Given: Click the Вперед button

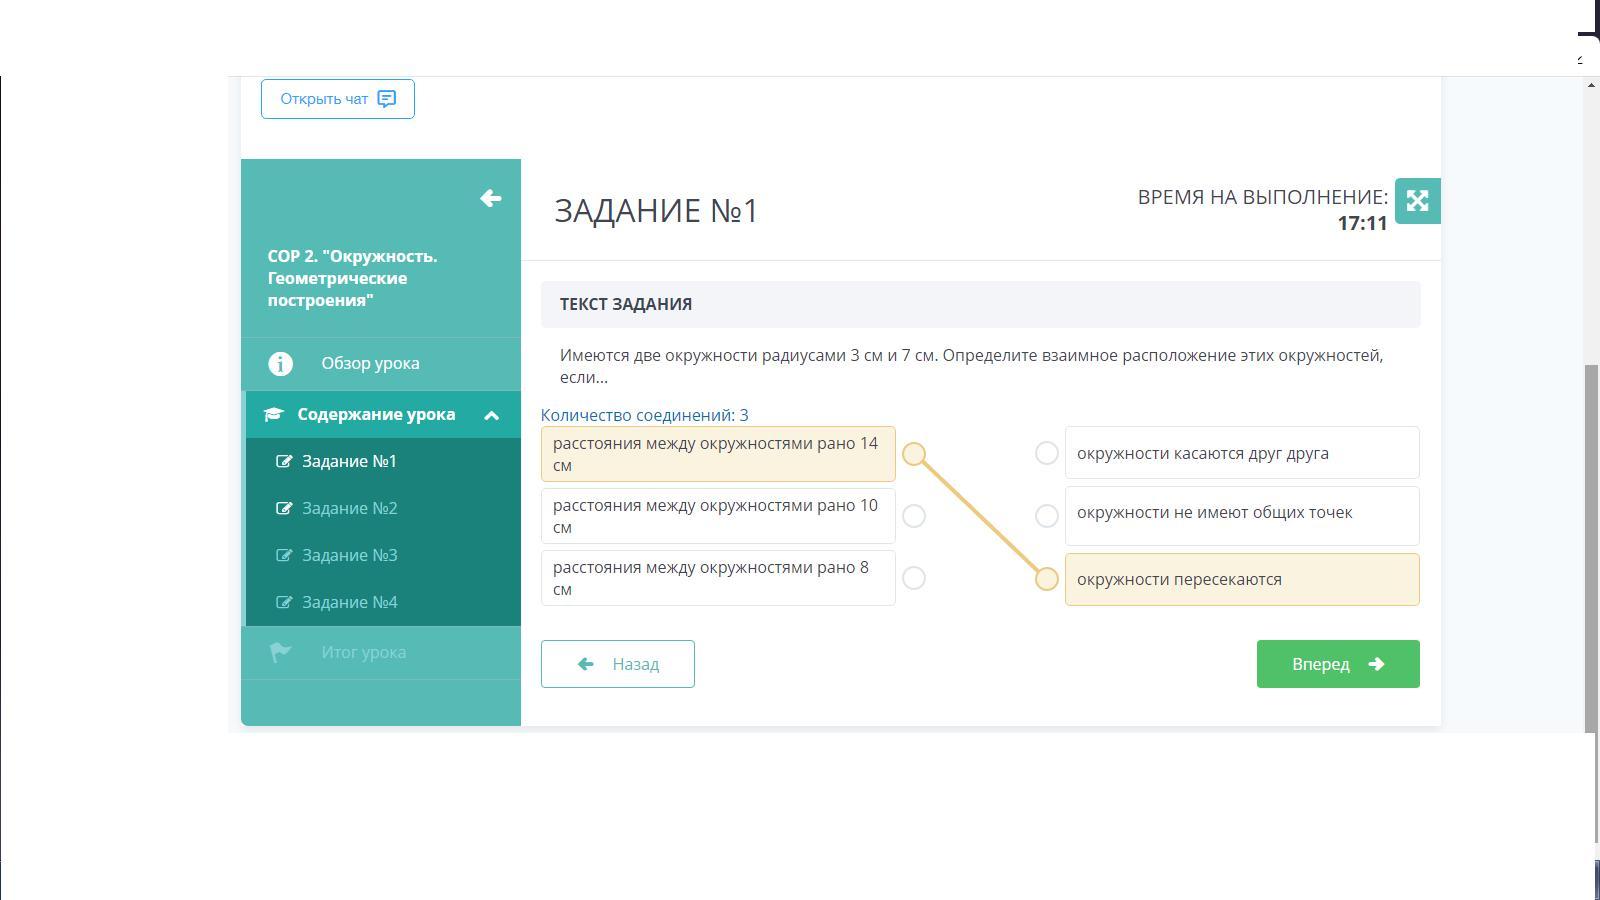Looking at the screenshot, I should click(x=1338, y=664).
